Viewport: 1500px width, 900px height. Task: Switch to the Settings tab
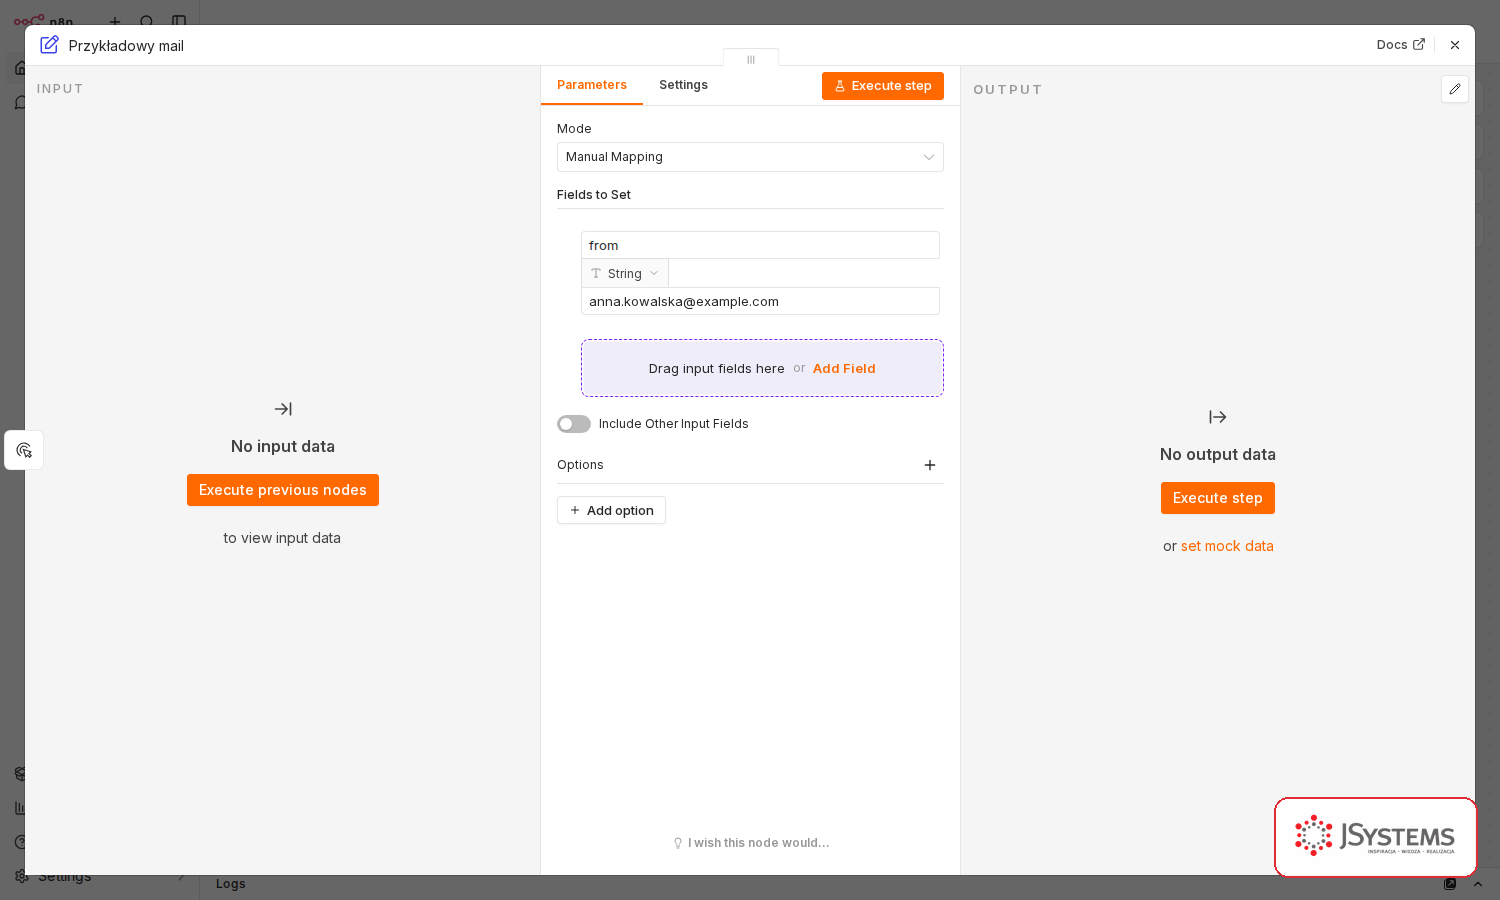click(683, 85)
